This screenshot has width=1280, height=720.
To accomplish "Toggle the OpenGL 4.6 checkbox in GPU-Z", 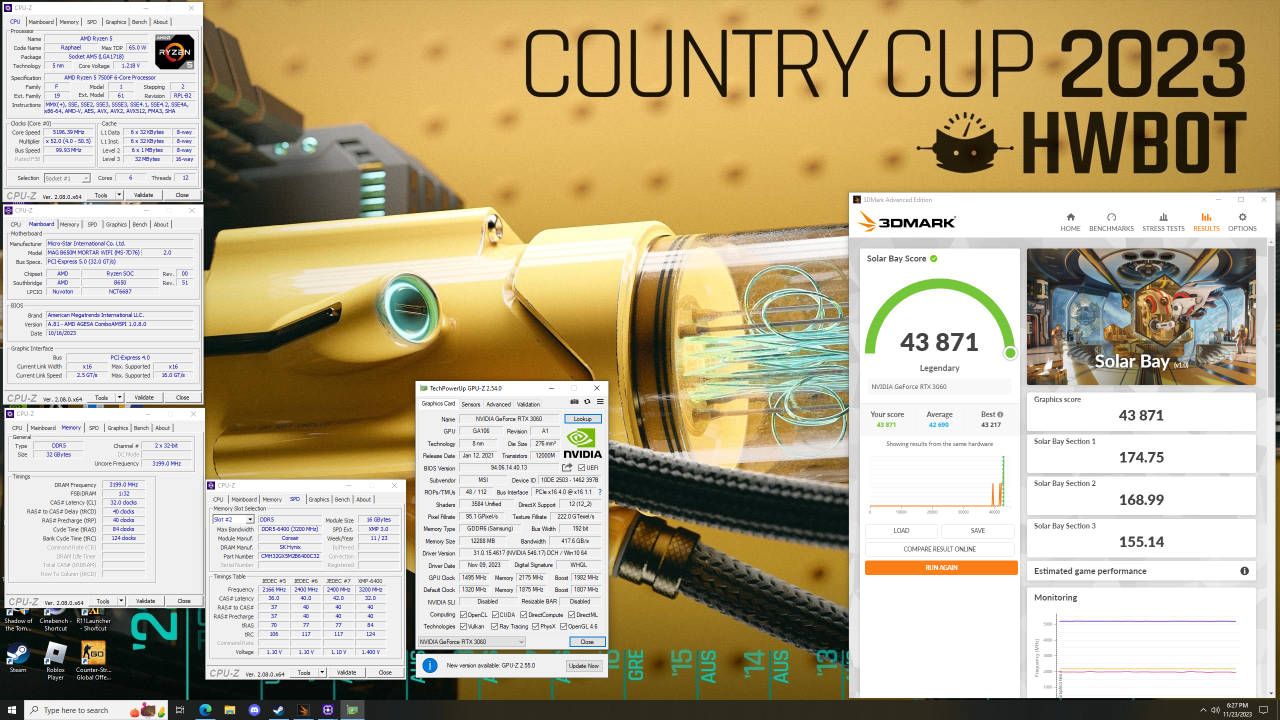I will [565, 626].
